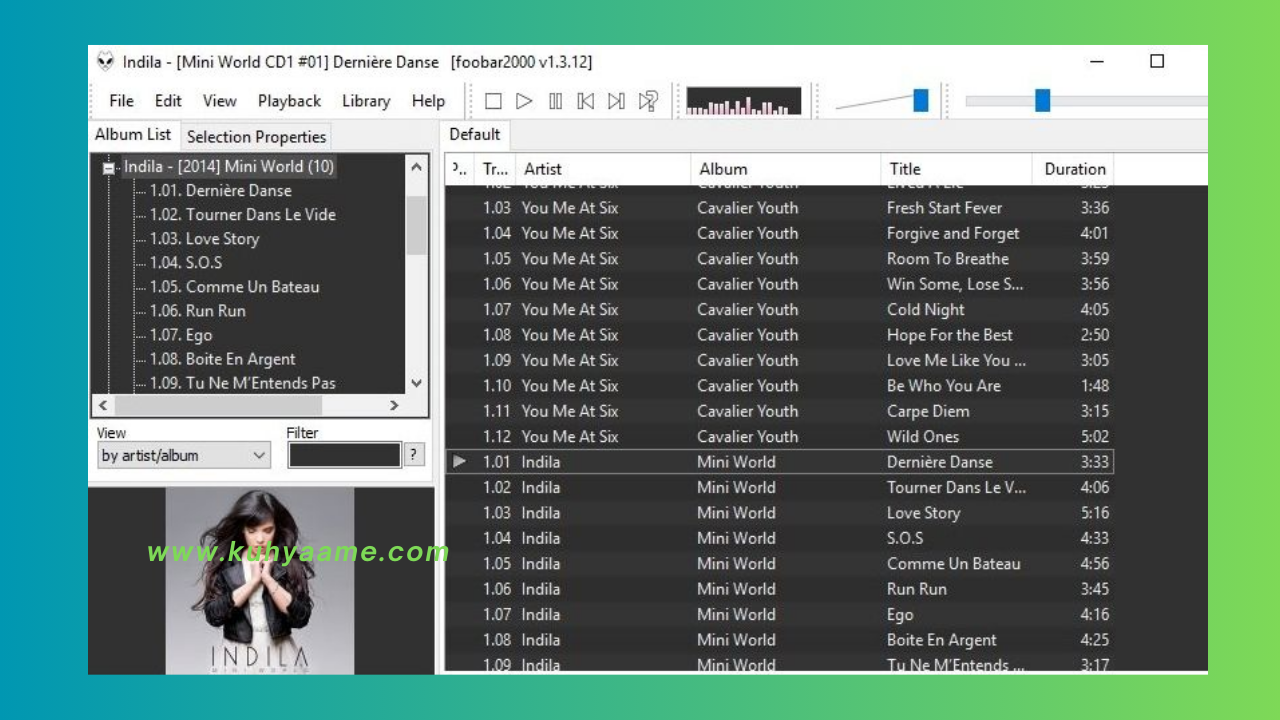Click the Filter input field
1280x720 pixels.
pyautogui.click(x=344, y=456)
